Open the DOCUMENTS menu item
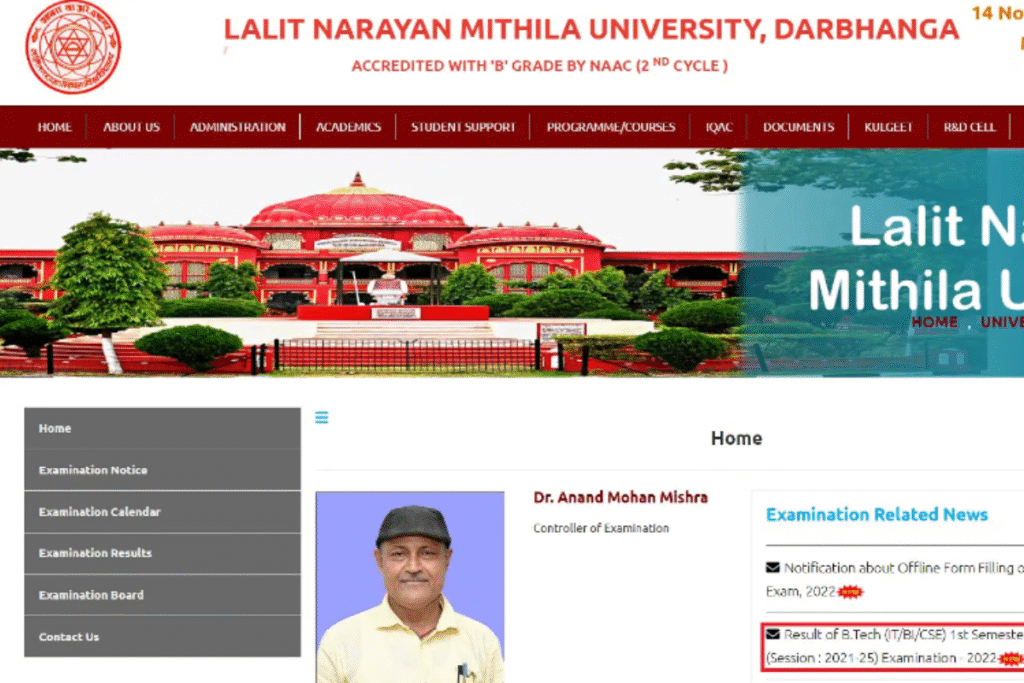Screen dimensions: 1024x683 [798, 127]
